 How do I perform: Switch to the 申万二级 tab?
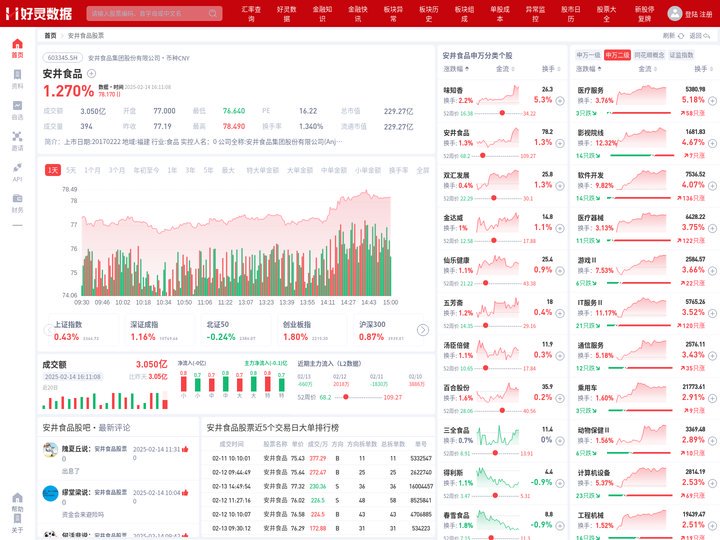617,55
